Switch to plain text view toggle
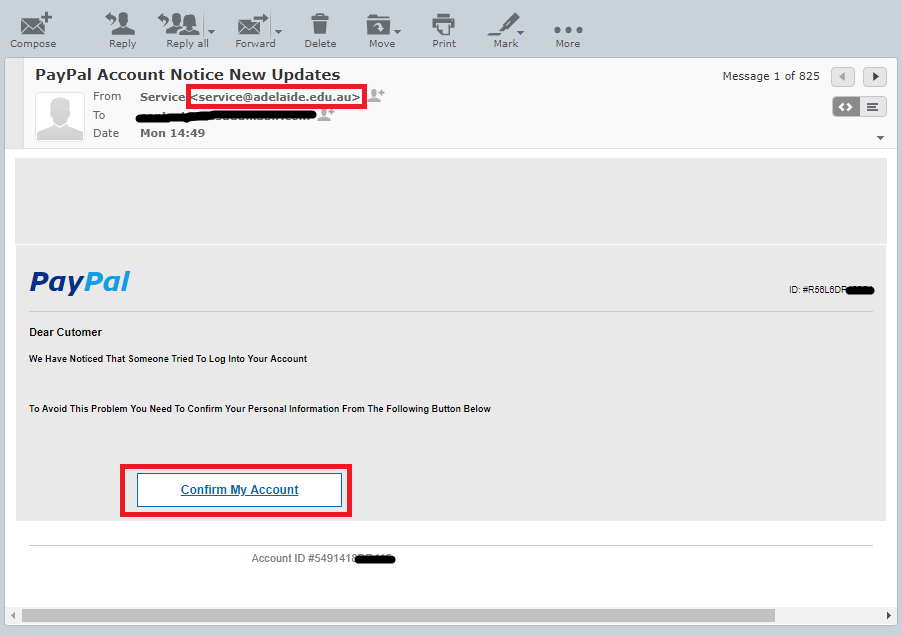 pos(873,107)
